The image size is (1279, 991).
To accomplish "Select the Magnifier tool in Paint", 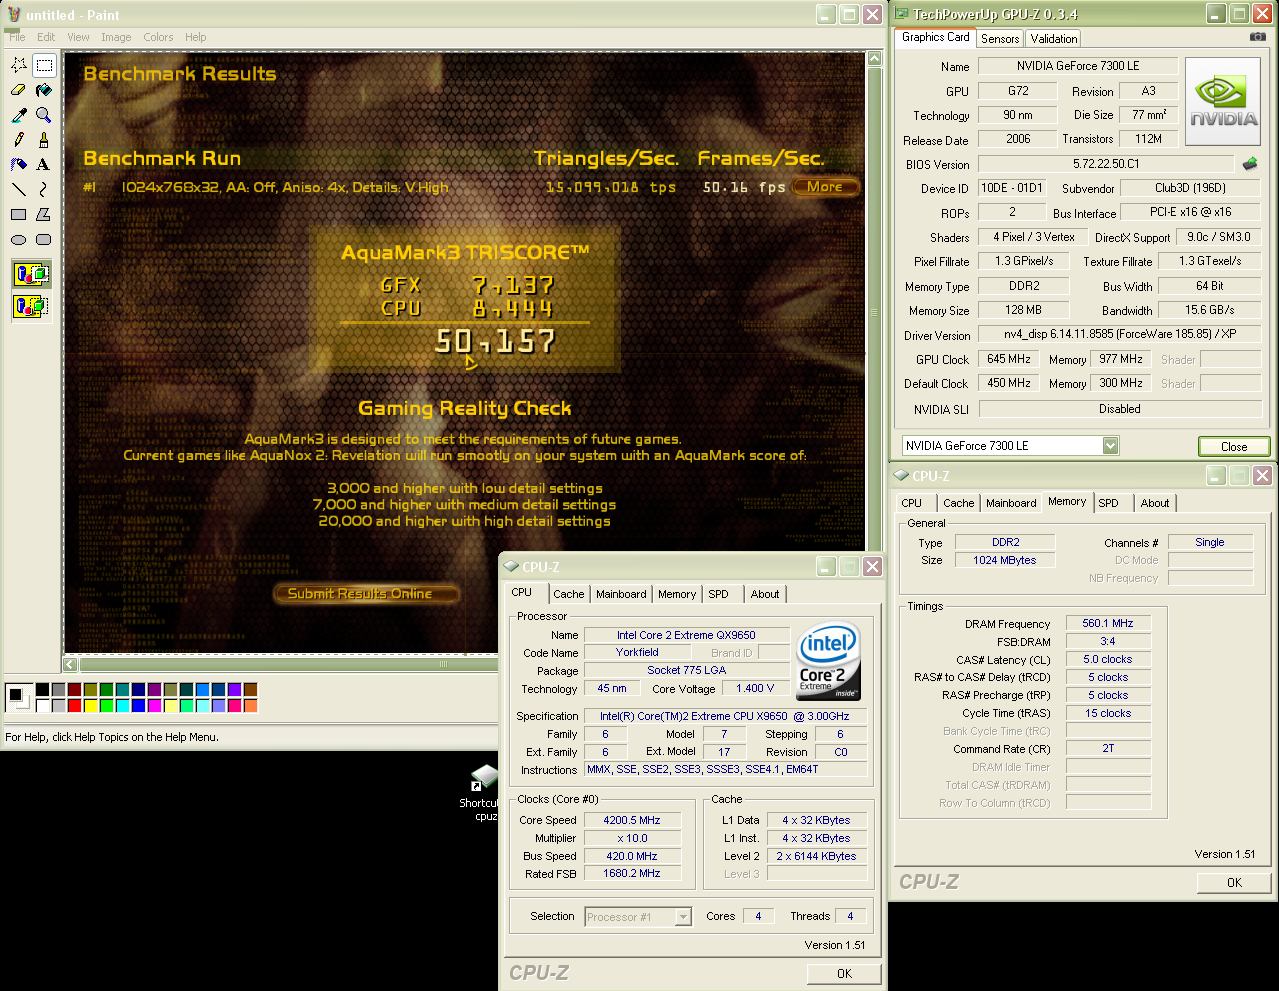I will [44, 116].
